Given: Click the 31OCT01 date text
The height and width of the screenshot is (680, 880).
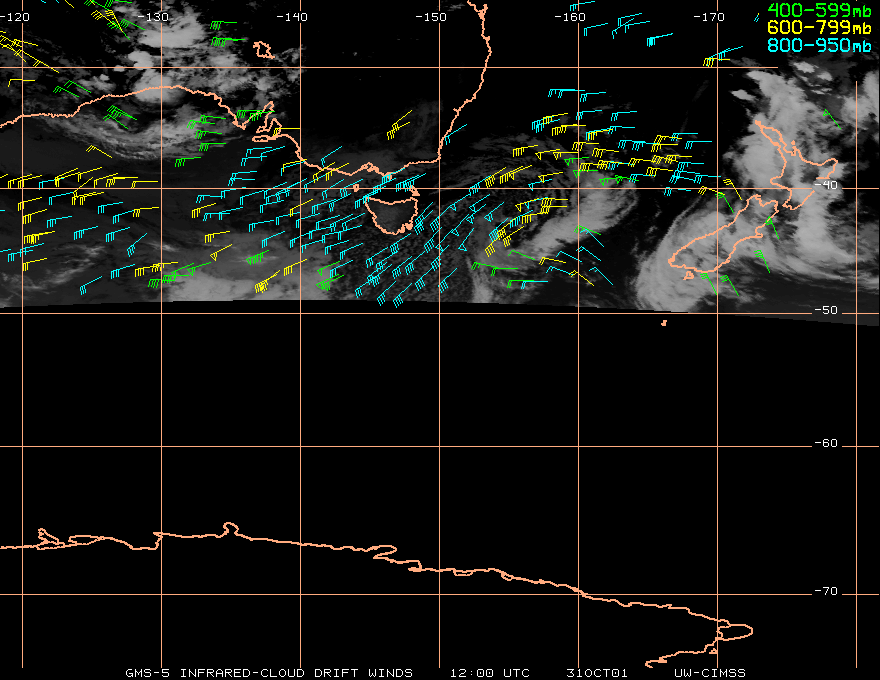Looking at the screenshot, I should tap(597, 673).
